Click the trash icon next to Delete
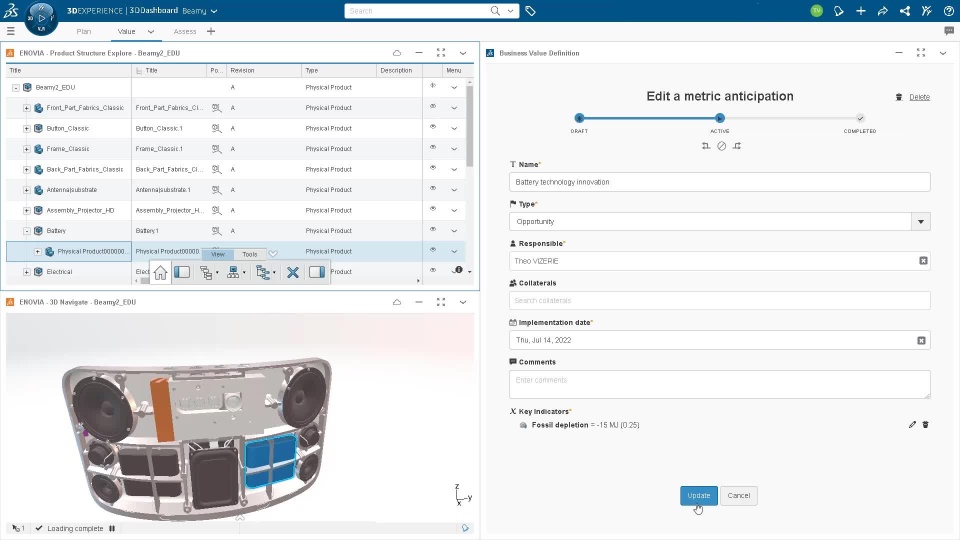The width and height of the screenshot is (960, 540). coord(899,97)
